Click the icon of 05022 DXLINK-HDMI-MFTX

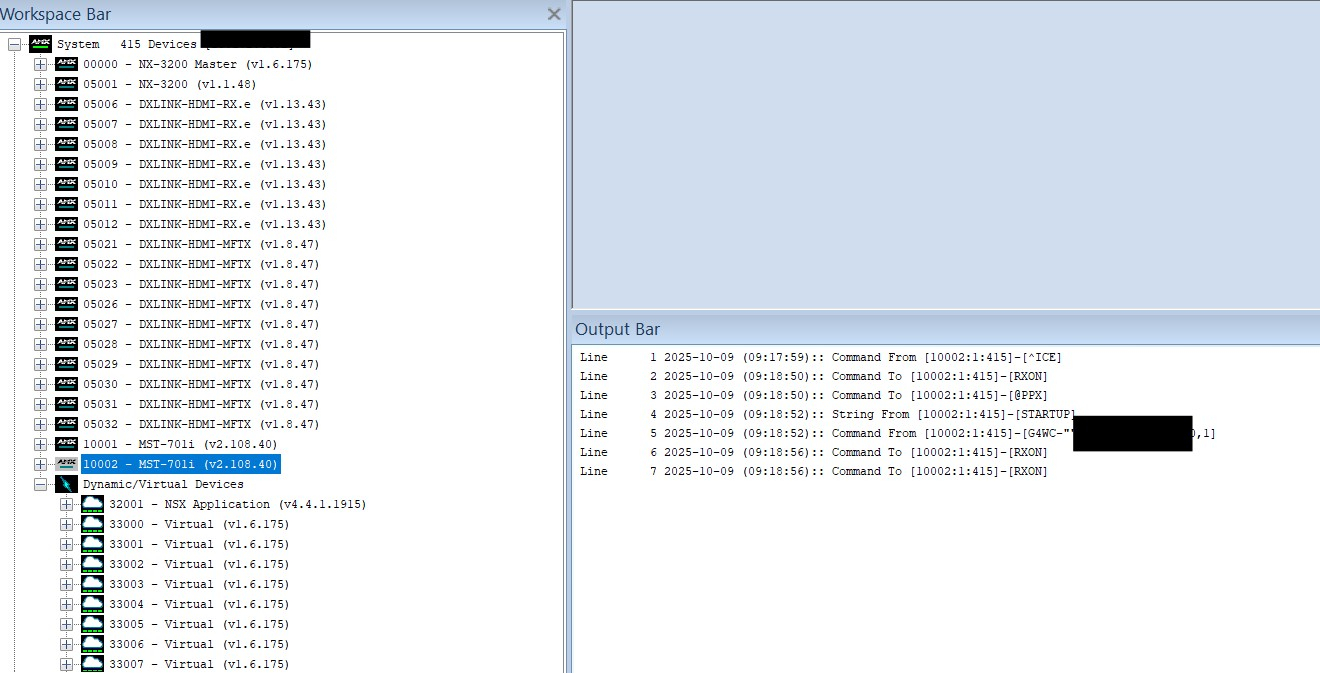click(x=66, y=264)
